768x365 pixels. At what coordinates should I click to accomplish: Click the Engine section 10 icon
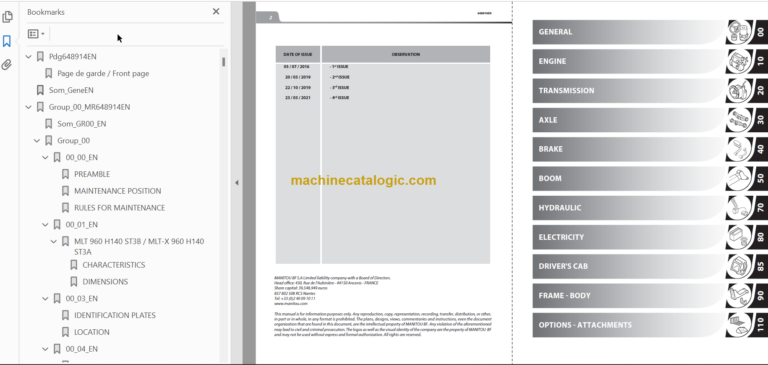739,61
